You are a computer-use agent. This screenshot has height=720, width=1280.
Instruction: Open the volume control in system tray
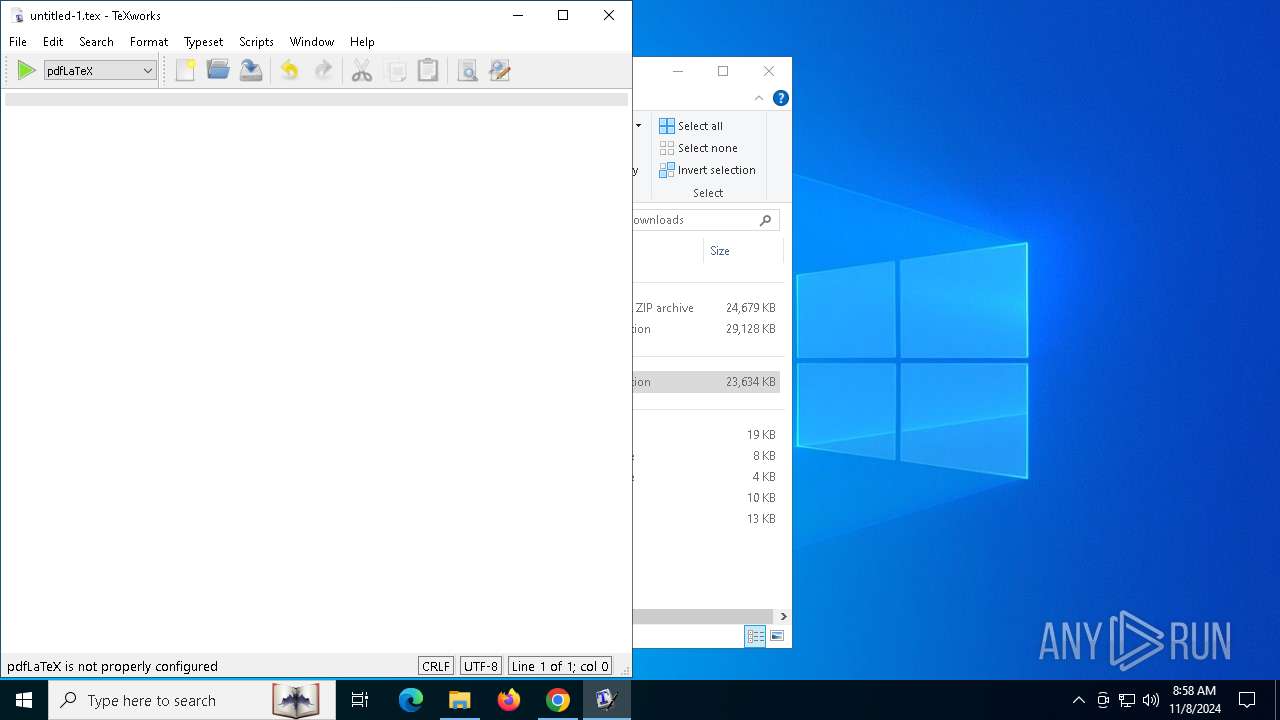point(1151,700)
